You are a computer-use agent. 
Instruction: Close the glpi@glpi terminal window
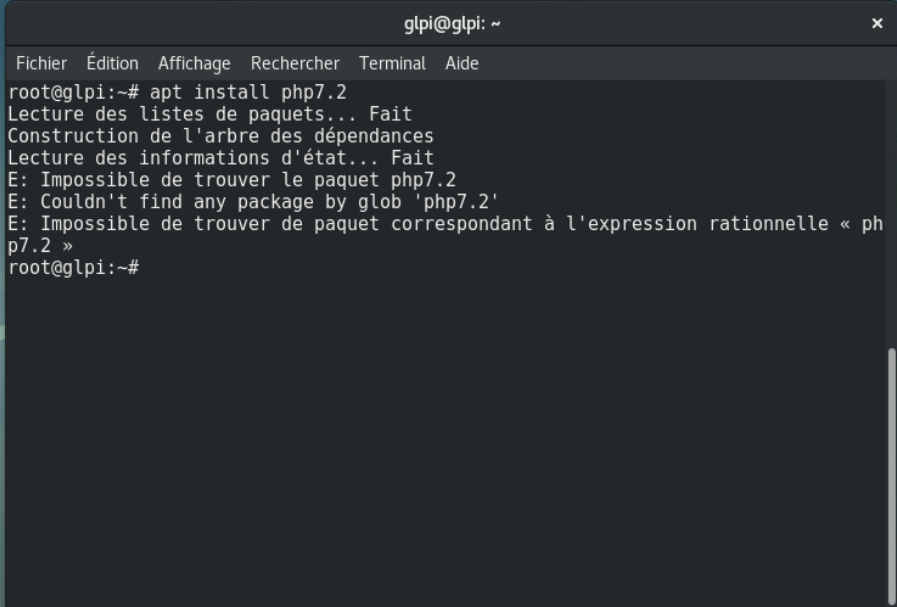click(877, 24)
